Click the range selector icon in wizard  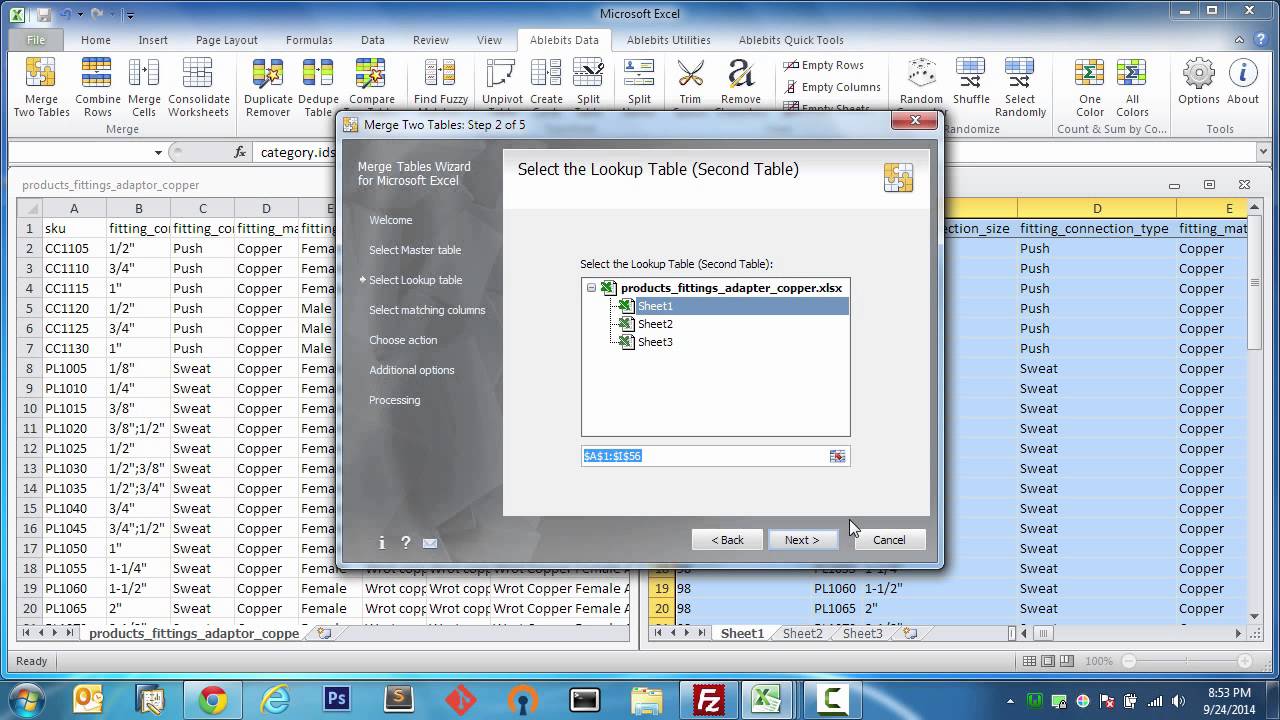point(837,456)
